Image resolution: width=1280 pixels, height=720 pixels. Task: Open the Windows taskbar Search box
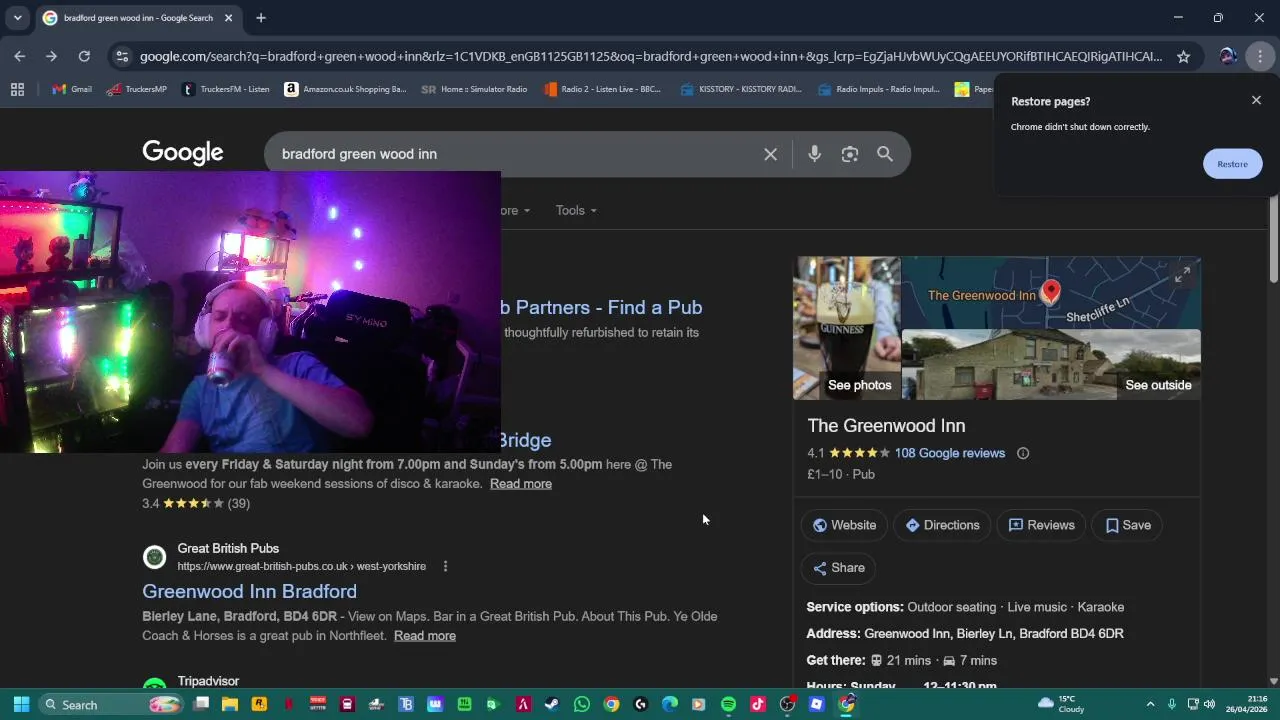coord(113,704)
